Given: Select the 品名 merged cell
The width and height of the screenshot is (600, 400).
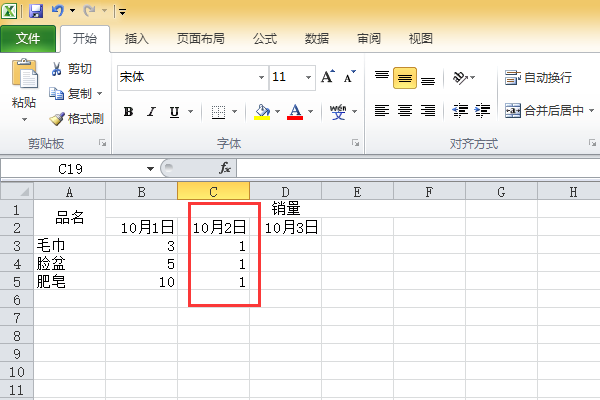Looking at the screenshot, I should (69, 218).
